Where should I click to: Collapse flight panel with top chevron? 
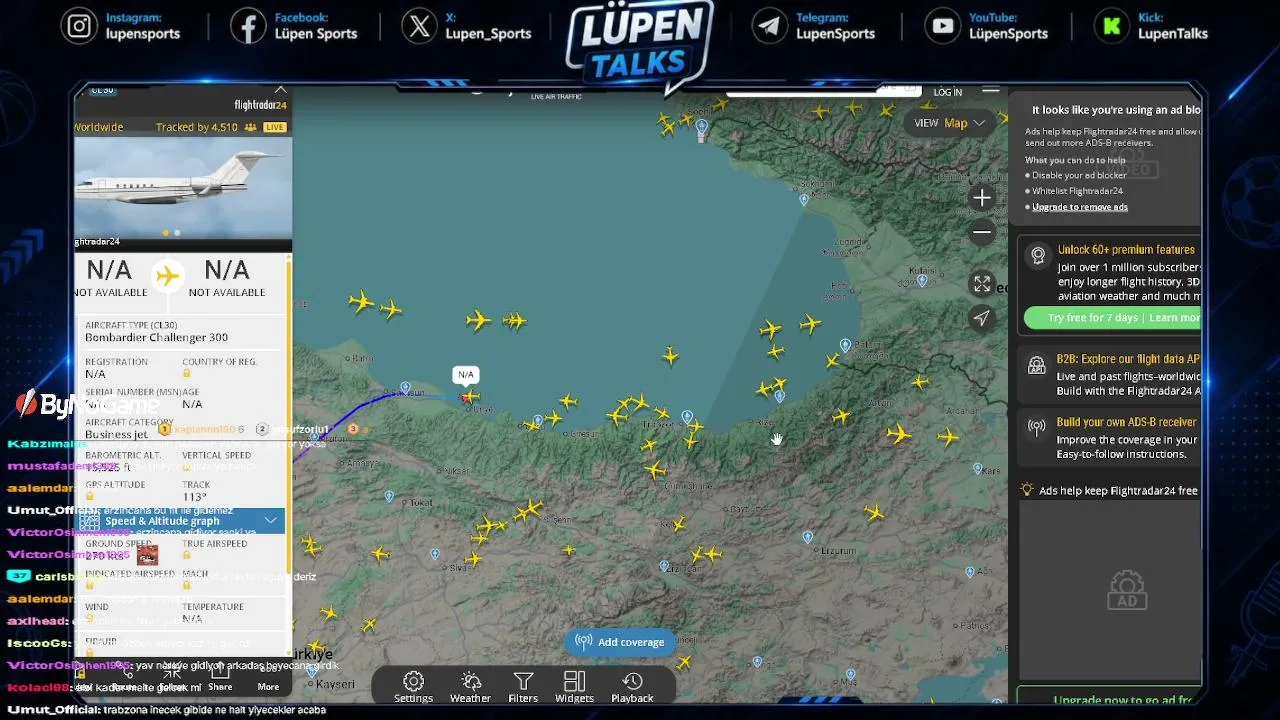click(280, 90)
